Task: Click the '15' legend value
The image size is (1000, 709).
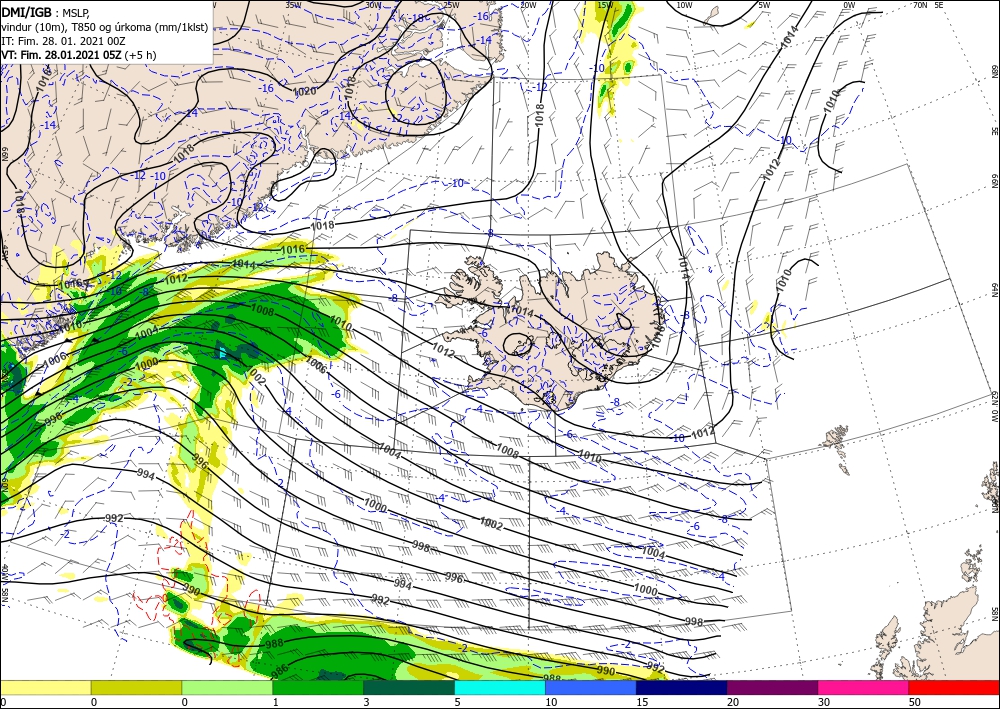Action: click(642, 702)
